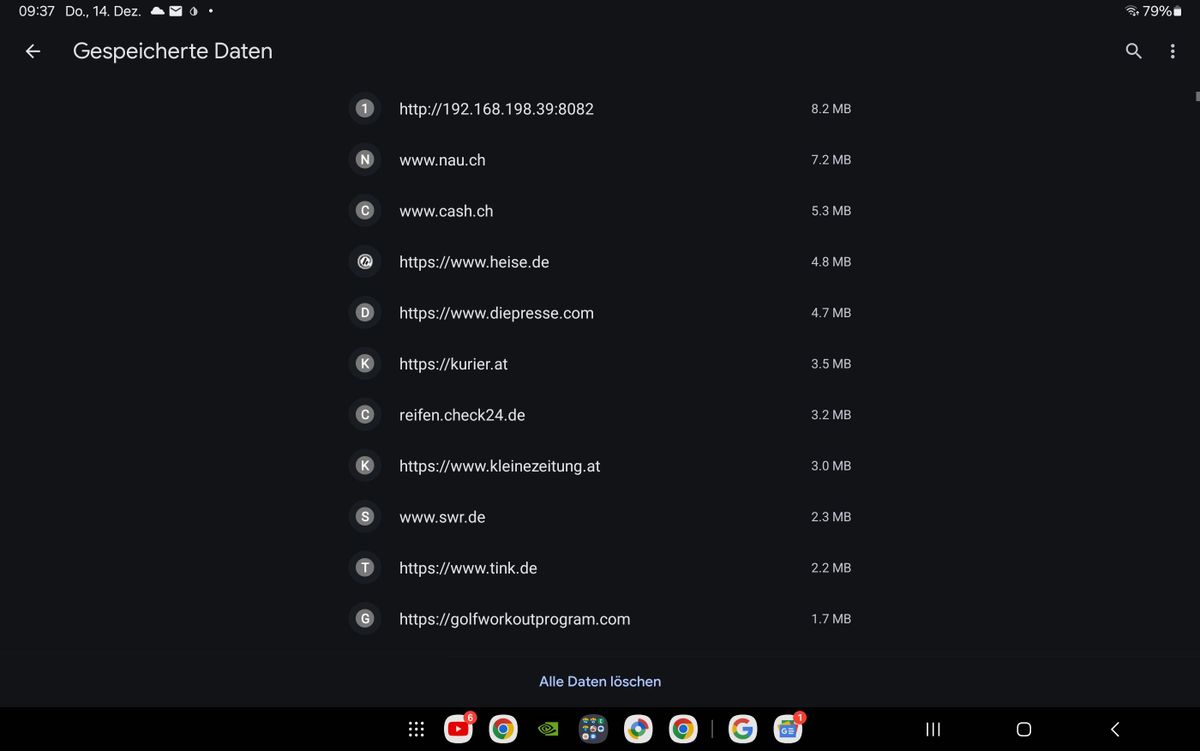
Task: Tap the 5.3 MB size value
Action: (x=831, y=210)
